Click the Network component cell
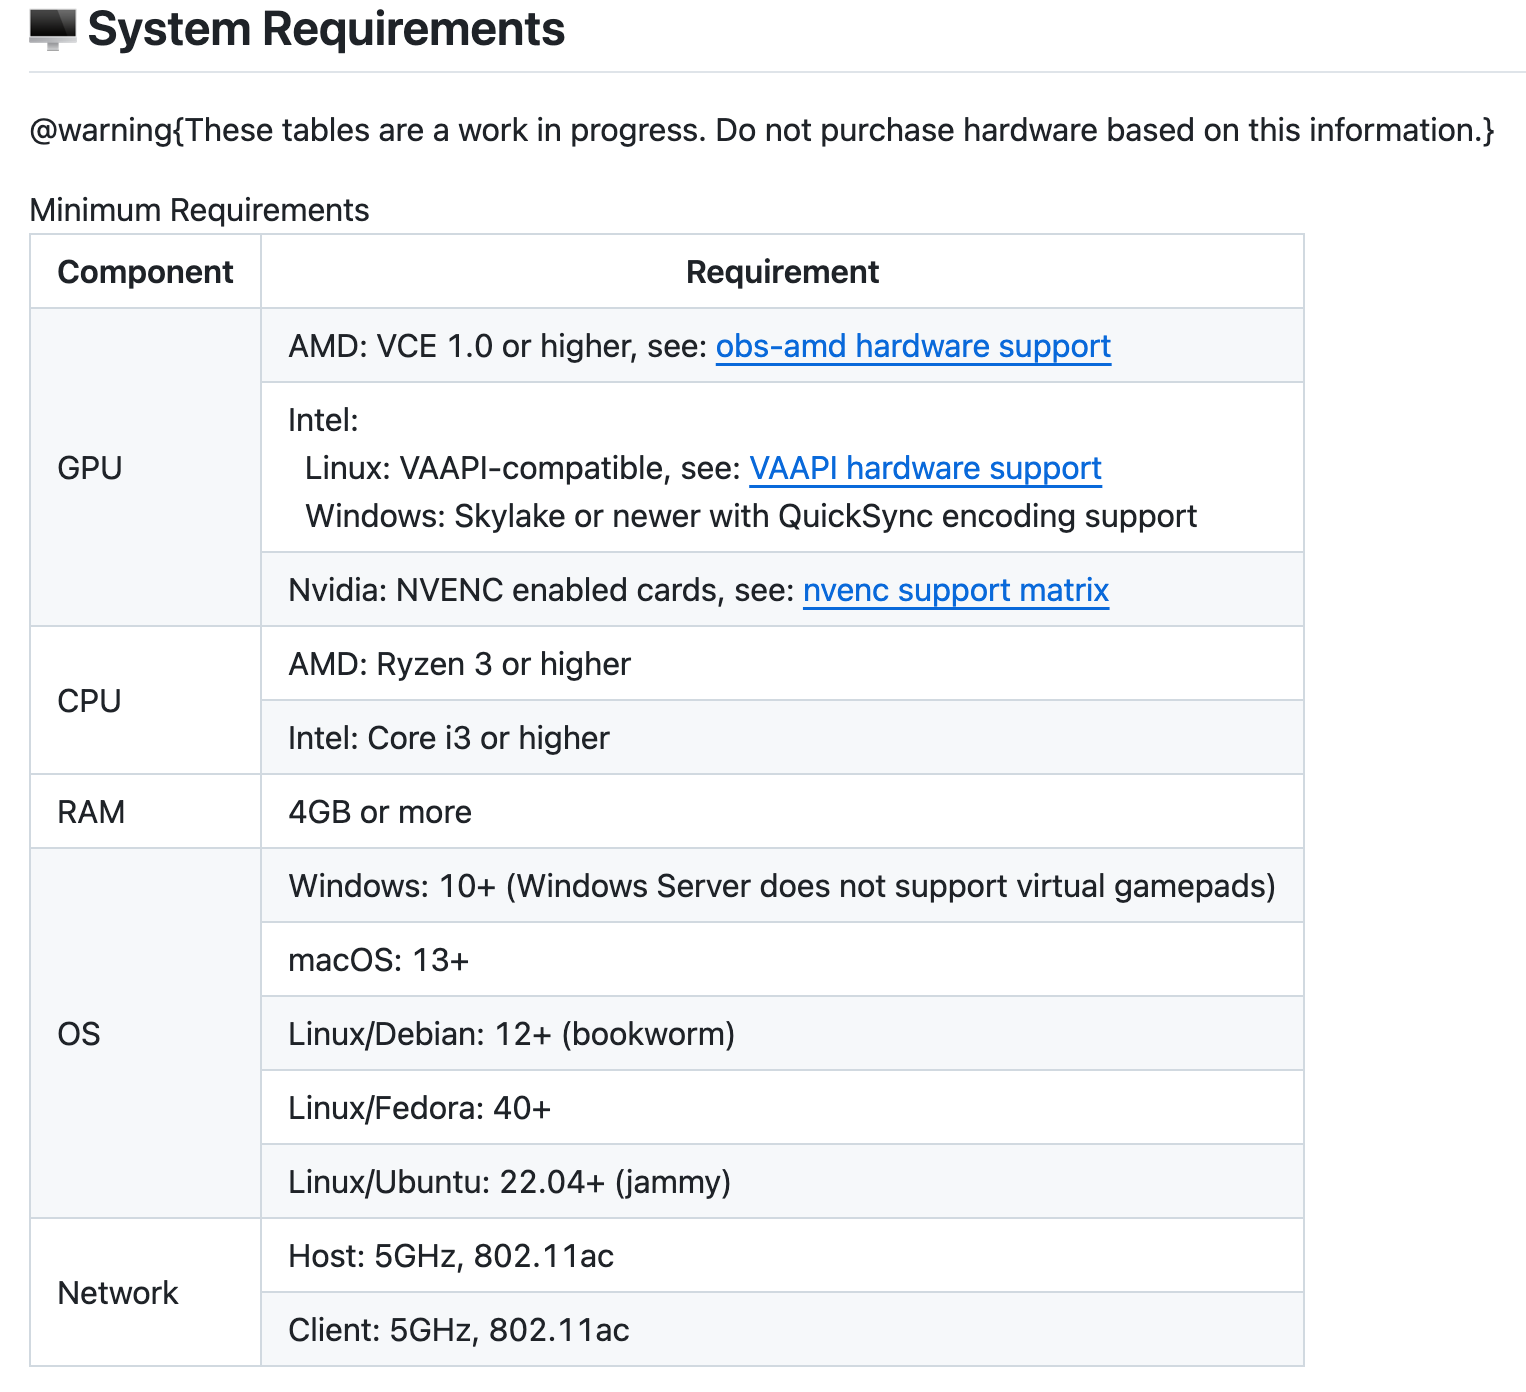This screenshot has width=1526, height=1392. point(146,1293)
